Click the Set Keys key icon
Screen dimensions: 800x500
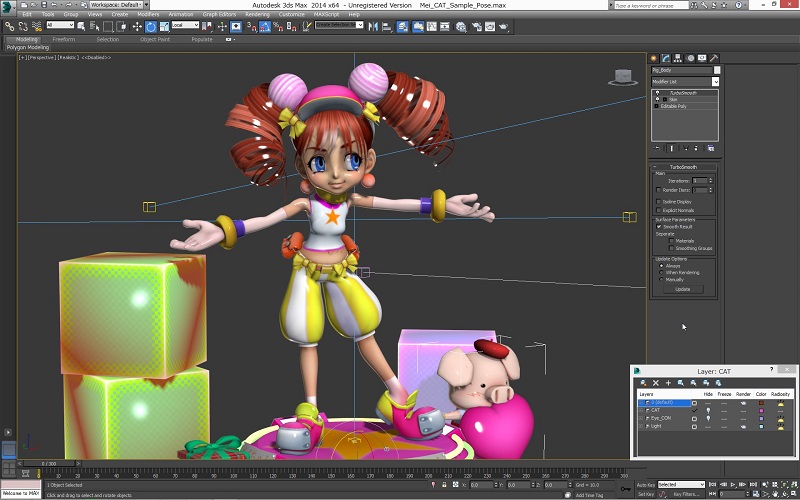coord(626,489)
